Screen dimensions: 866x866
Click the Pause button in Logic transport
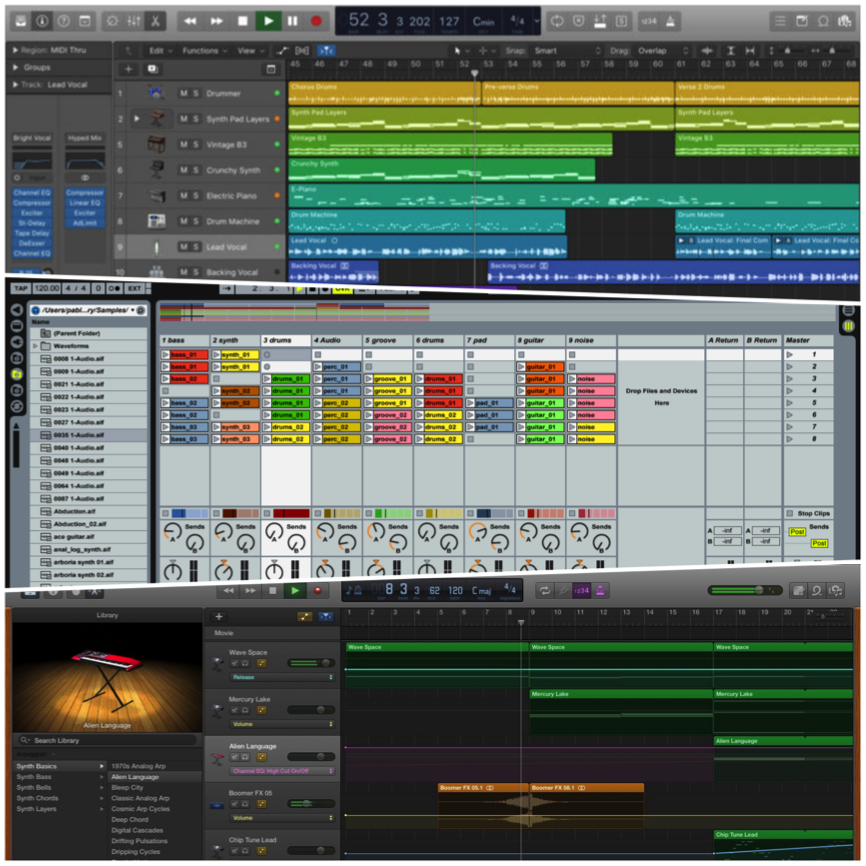(x=293, y=21)
